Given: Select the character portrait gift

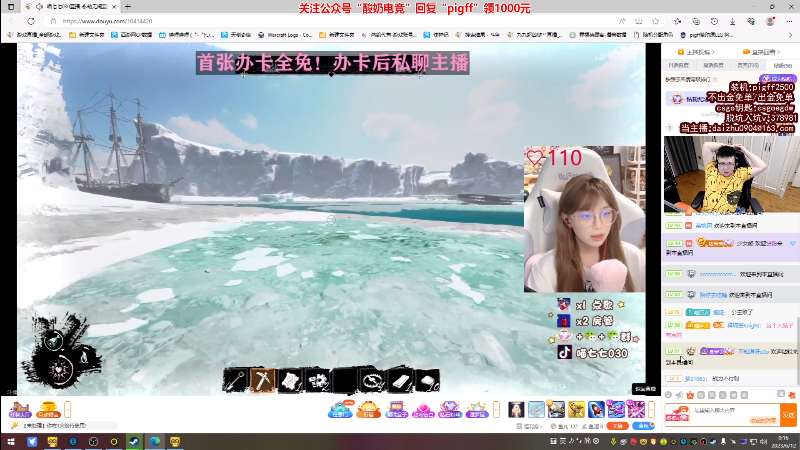Looking at the screenshot, I should click(x=516, y=409).
